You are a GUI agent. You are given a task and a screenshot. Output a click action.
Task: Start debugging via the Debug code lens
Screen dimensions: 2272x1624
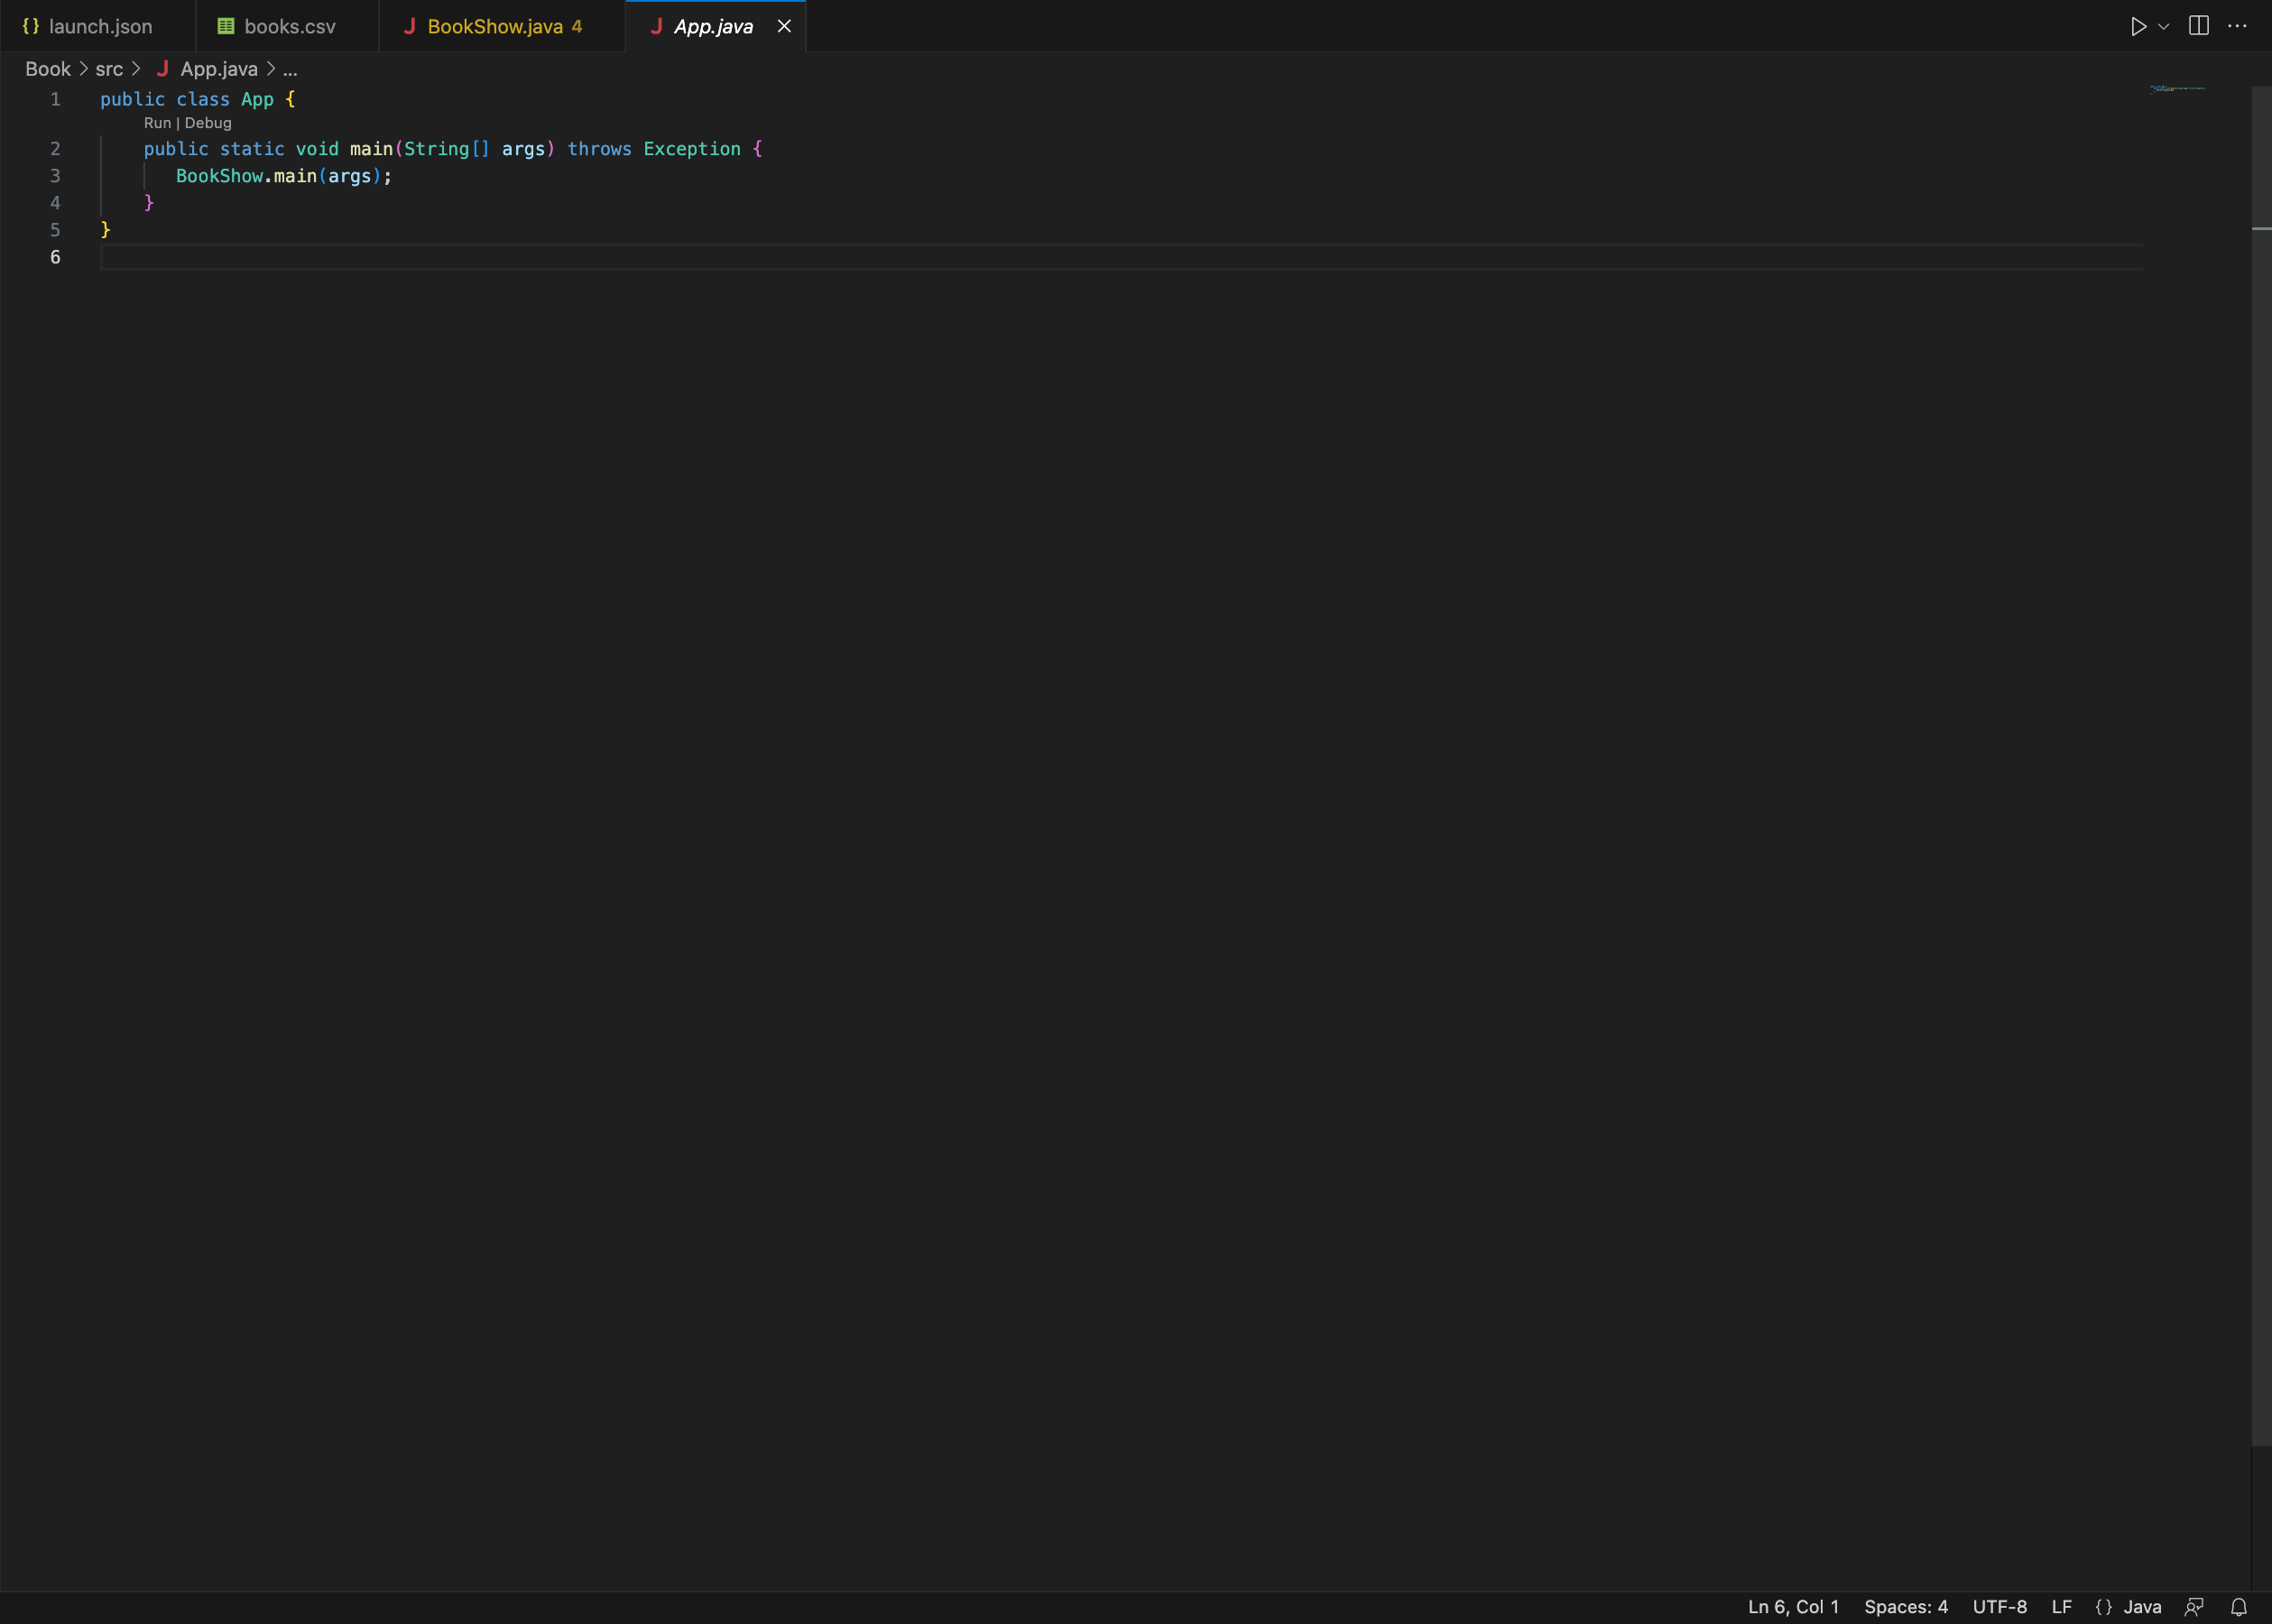click(209, 123)
